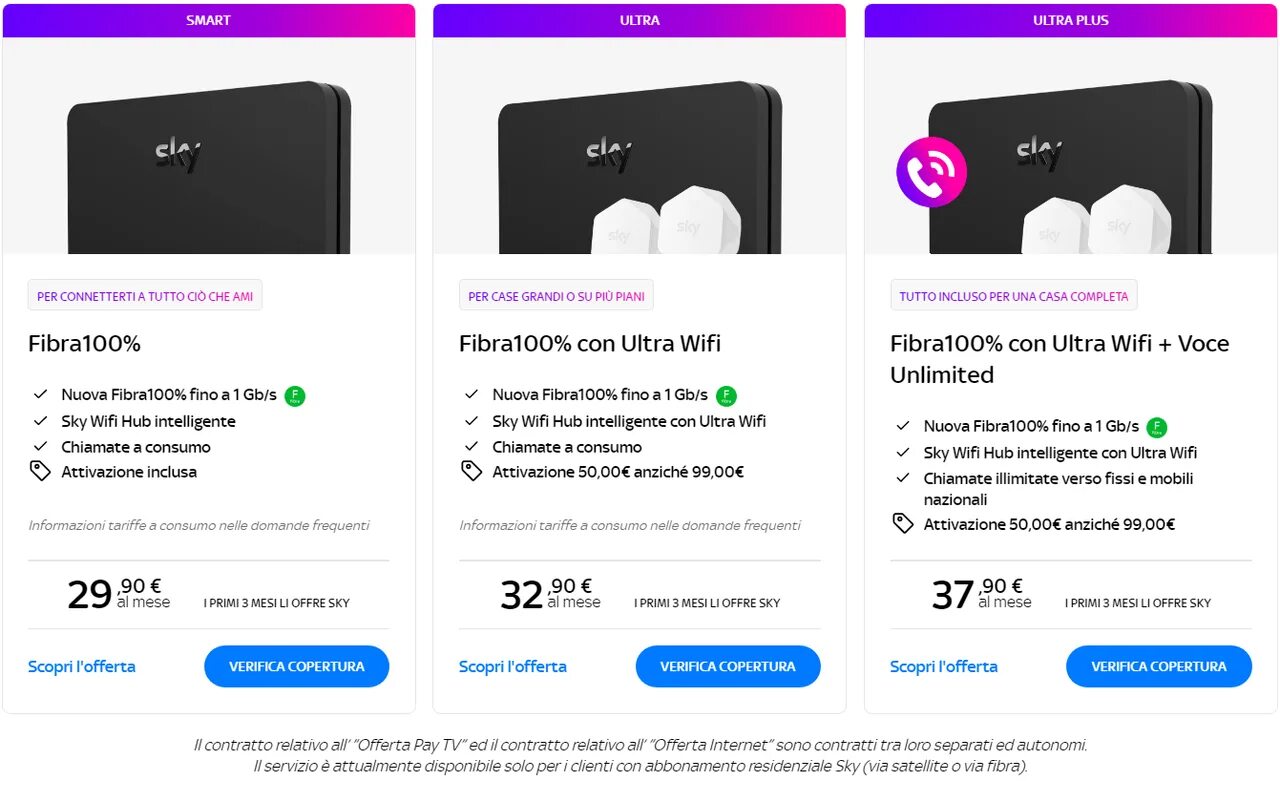Click 'Tutto incluso per una casa completa' tag
The height and width of the screenshot is (785, 1280).
pyautogui.click(x=1014, y=296)
